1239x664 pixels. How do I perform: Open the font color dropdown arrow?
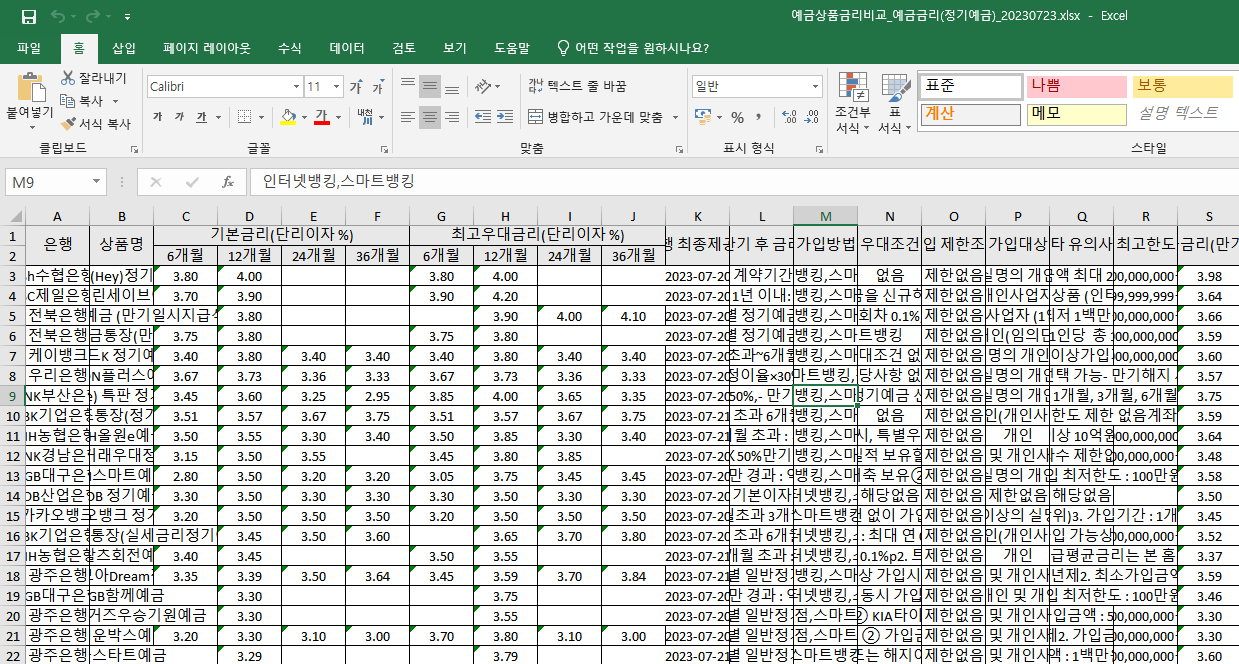[337, 117]
